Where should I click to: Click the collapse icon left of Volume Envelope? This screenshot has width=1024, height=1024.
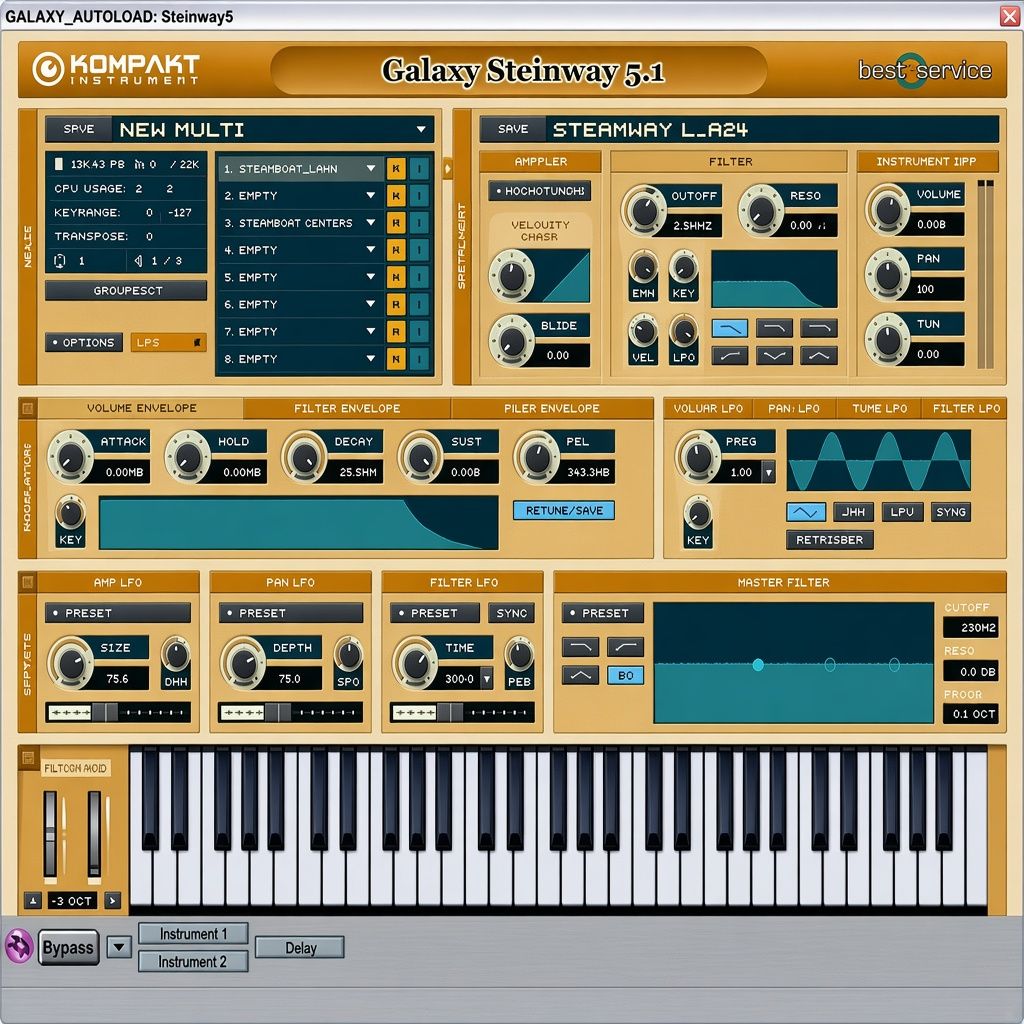tap(27, 409)
